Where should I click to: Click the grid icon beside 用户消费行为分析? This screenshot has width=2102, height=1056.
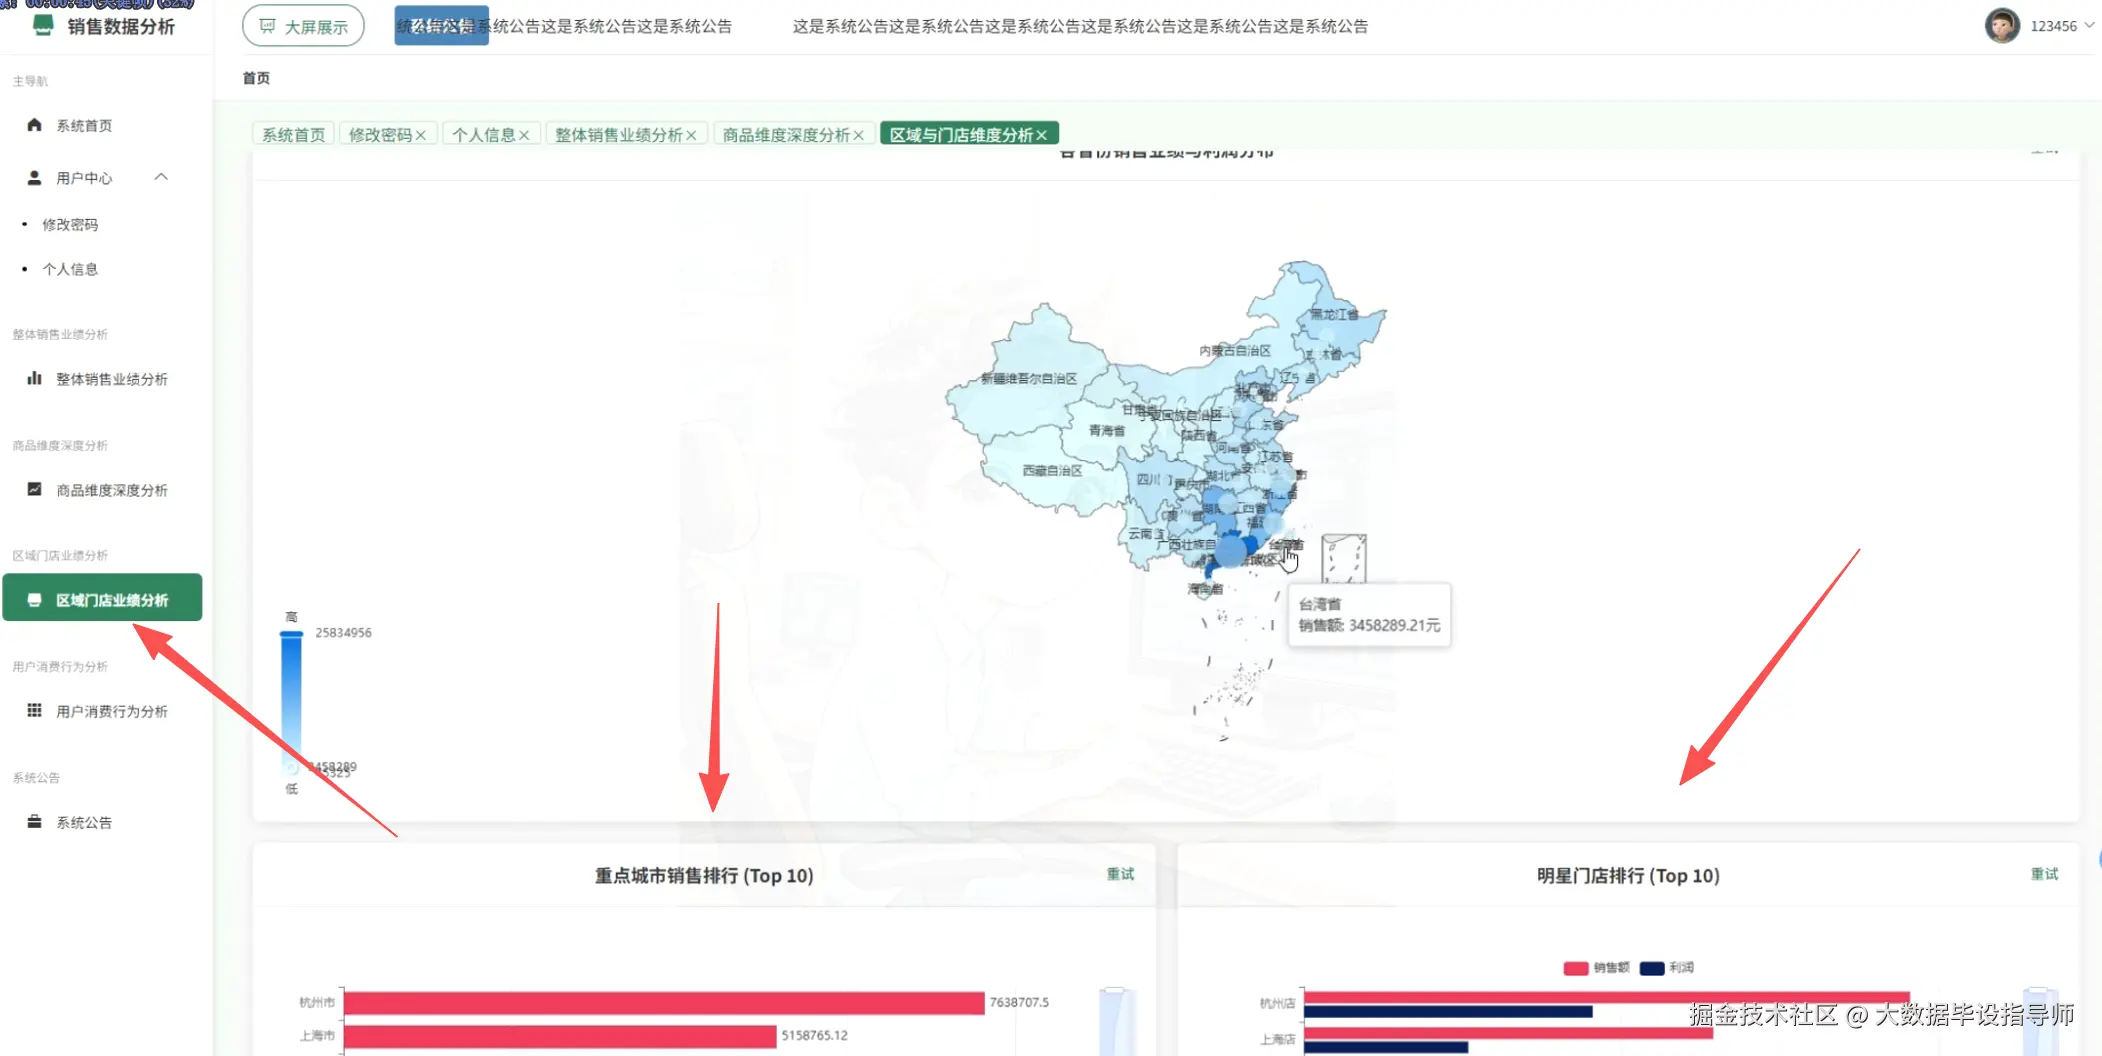[34, 710]
